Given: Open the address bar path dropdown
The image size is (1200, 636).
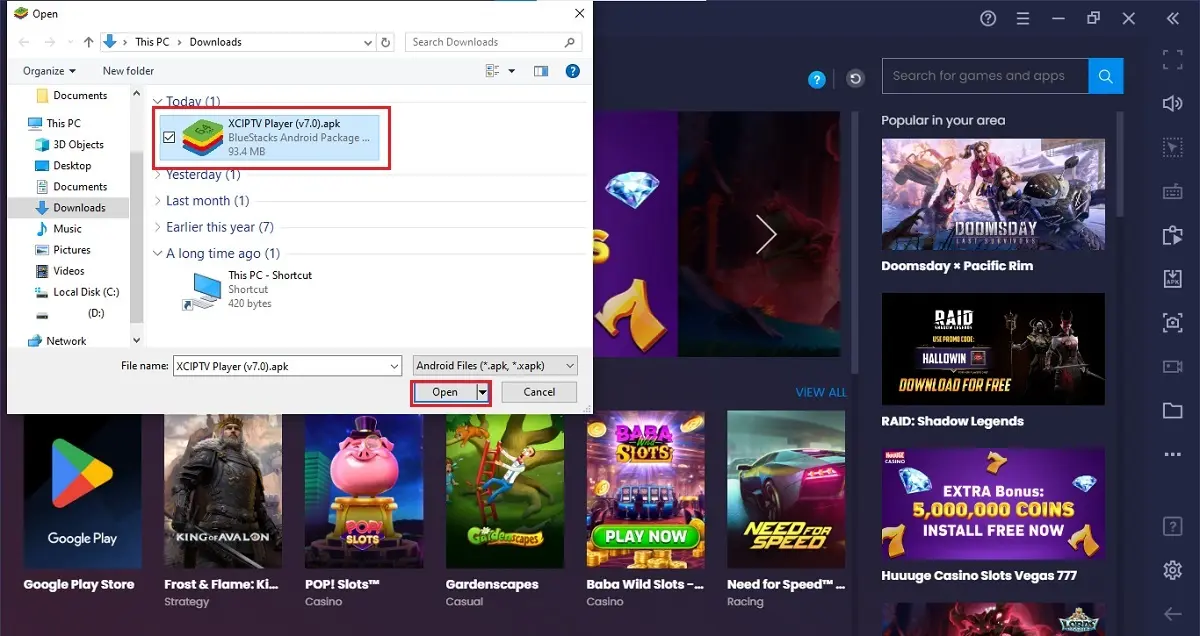Looking at the screenshot, I should pos(369,42).
